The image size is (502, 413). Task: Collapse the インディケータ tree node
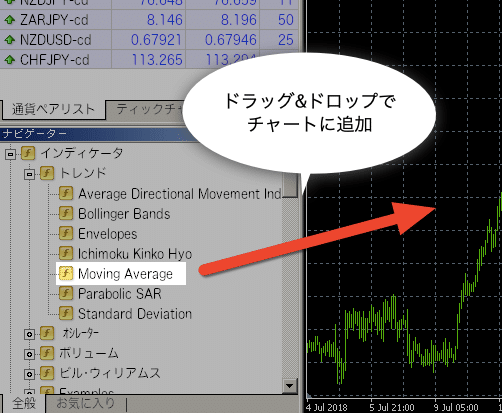tap(11, 154)
